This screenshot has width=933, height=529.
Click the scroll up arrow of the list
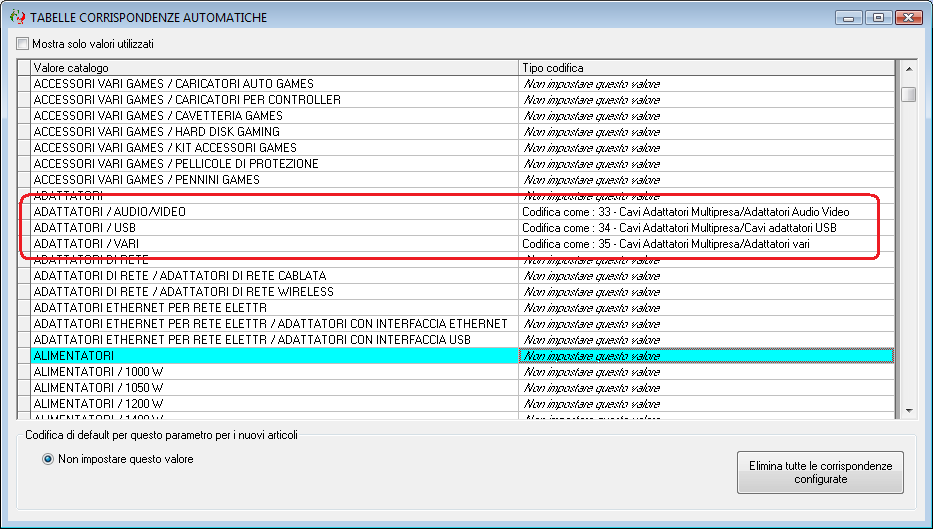(909, 69)
